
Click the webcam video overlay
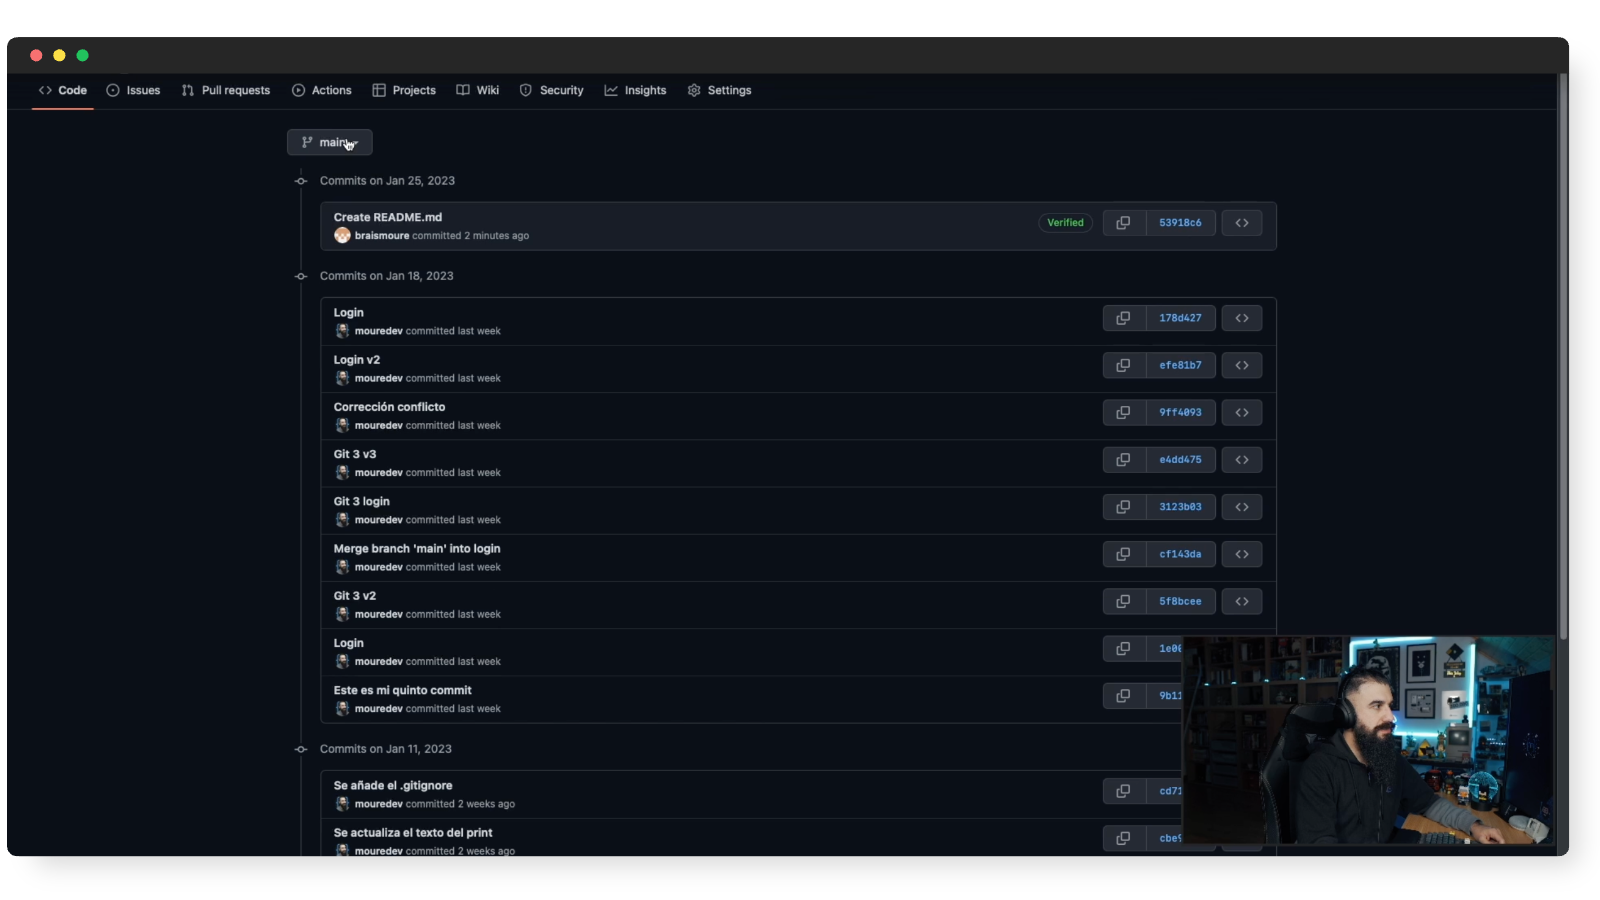pyautogui.click(x=1368, y=741)
